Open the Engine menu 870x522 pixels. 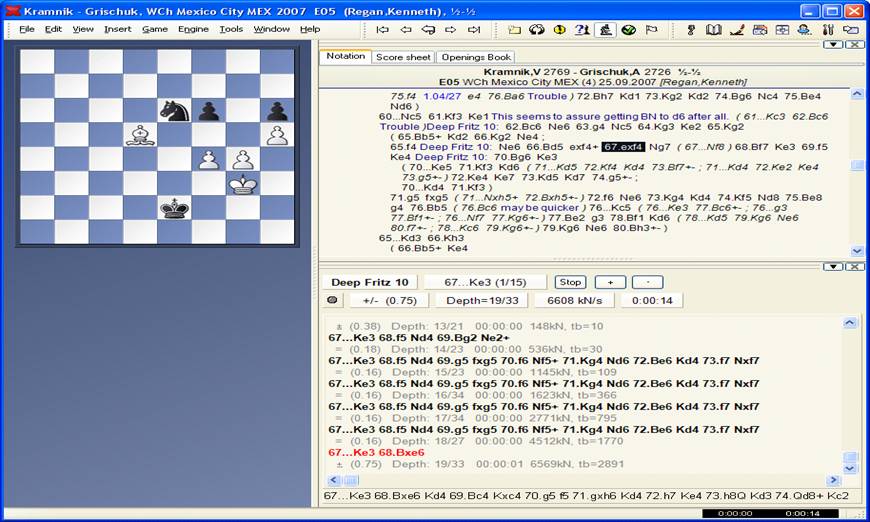pyautogui.click(x=193, y=29)
